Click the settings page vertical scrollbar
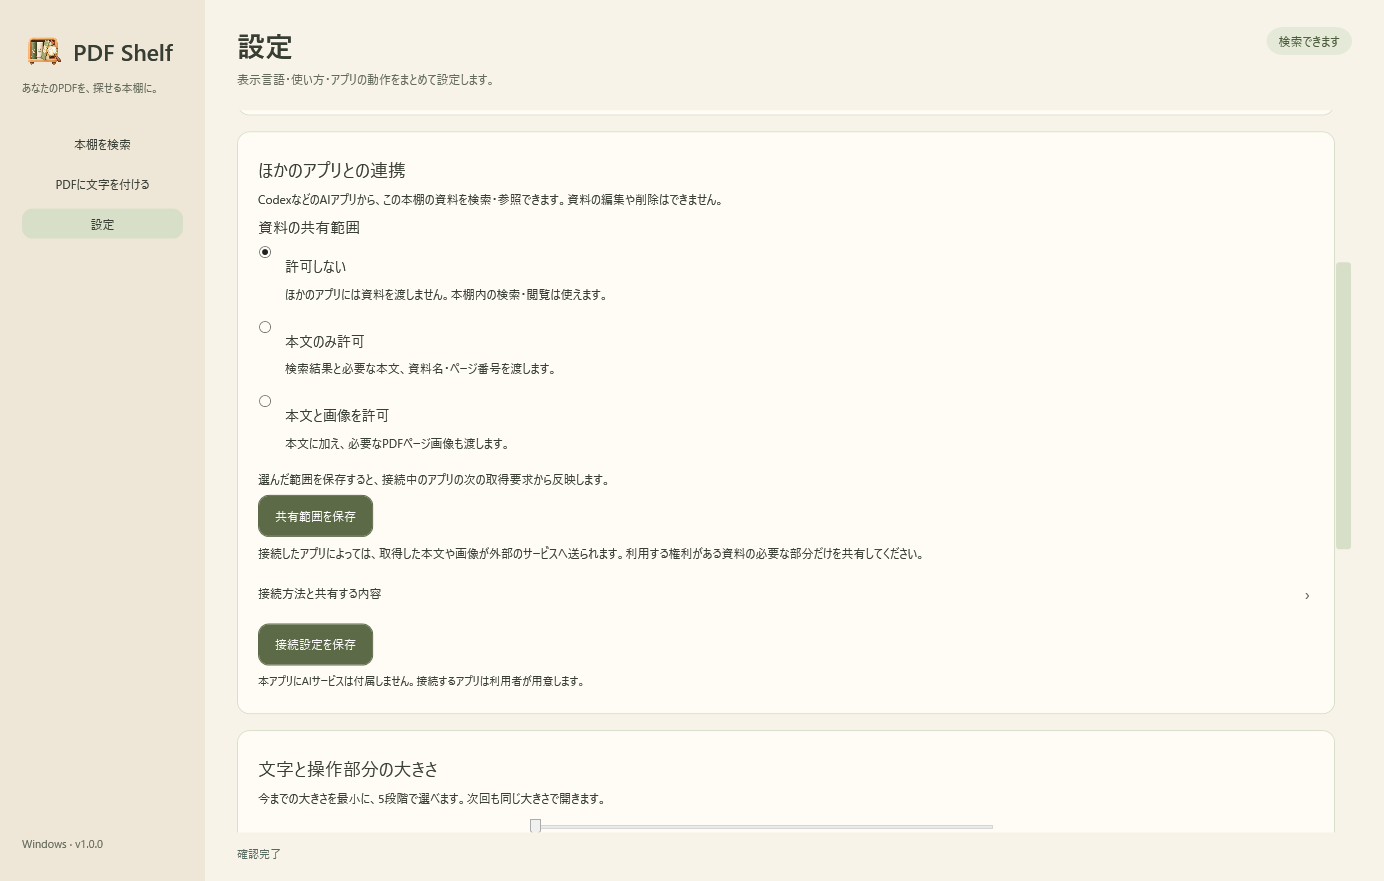 [x=1343, y=405]
